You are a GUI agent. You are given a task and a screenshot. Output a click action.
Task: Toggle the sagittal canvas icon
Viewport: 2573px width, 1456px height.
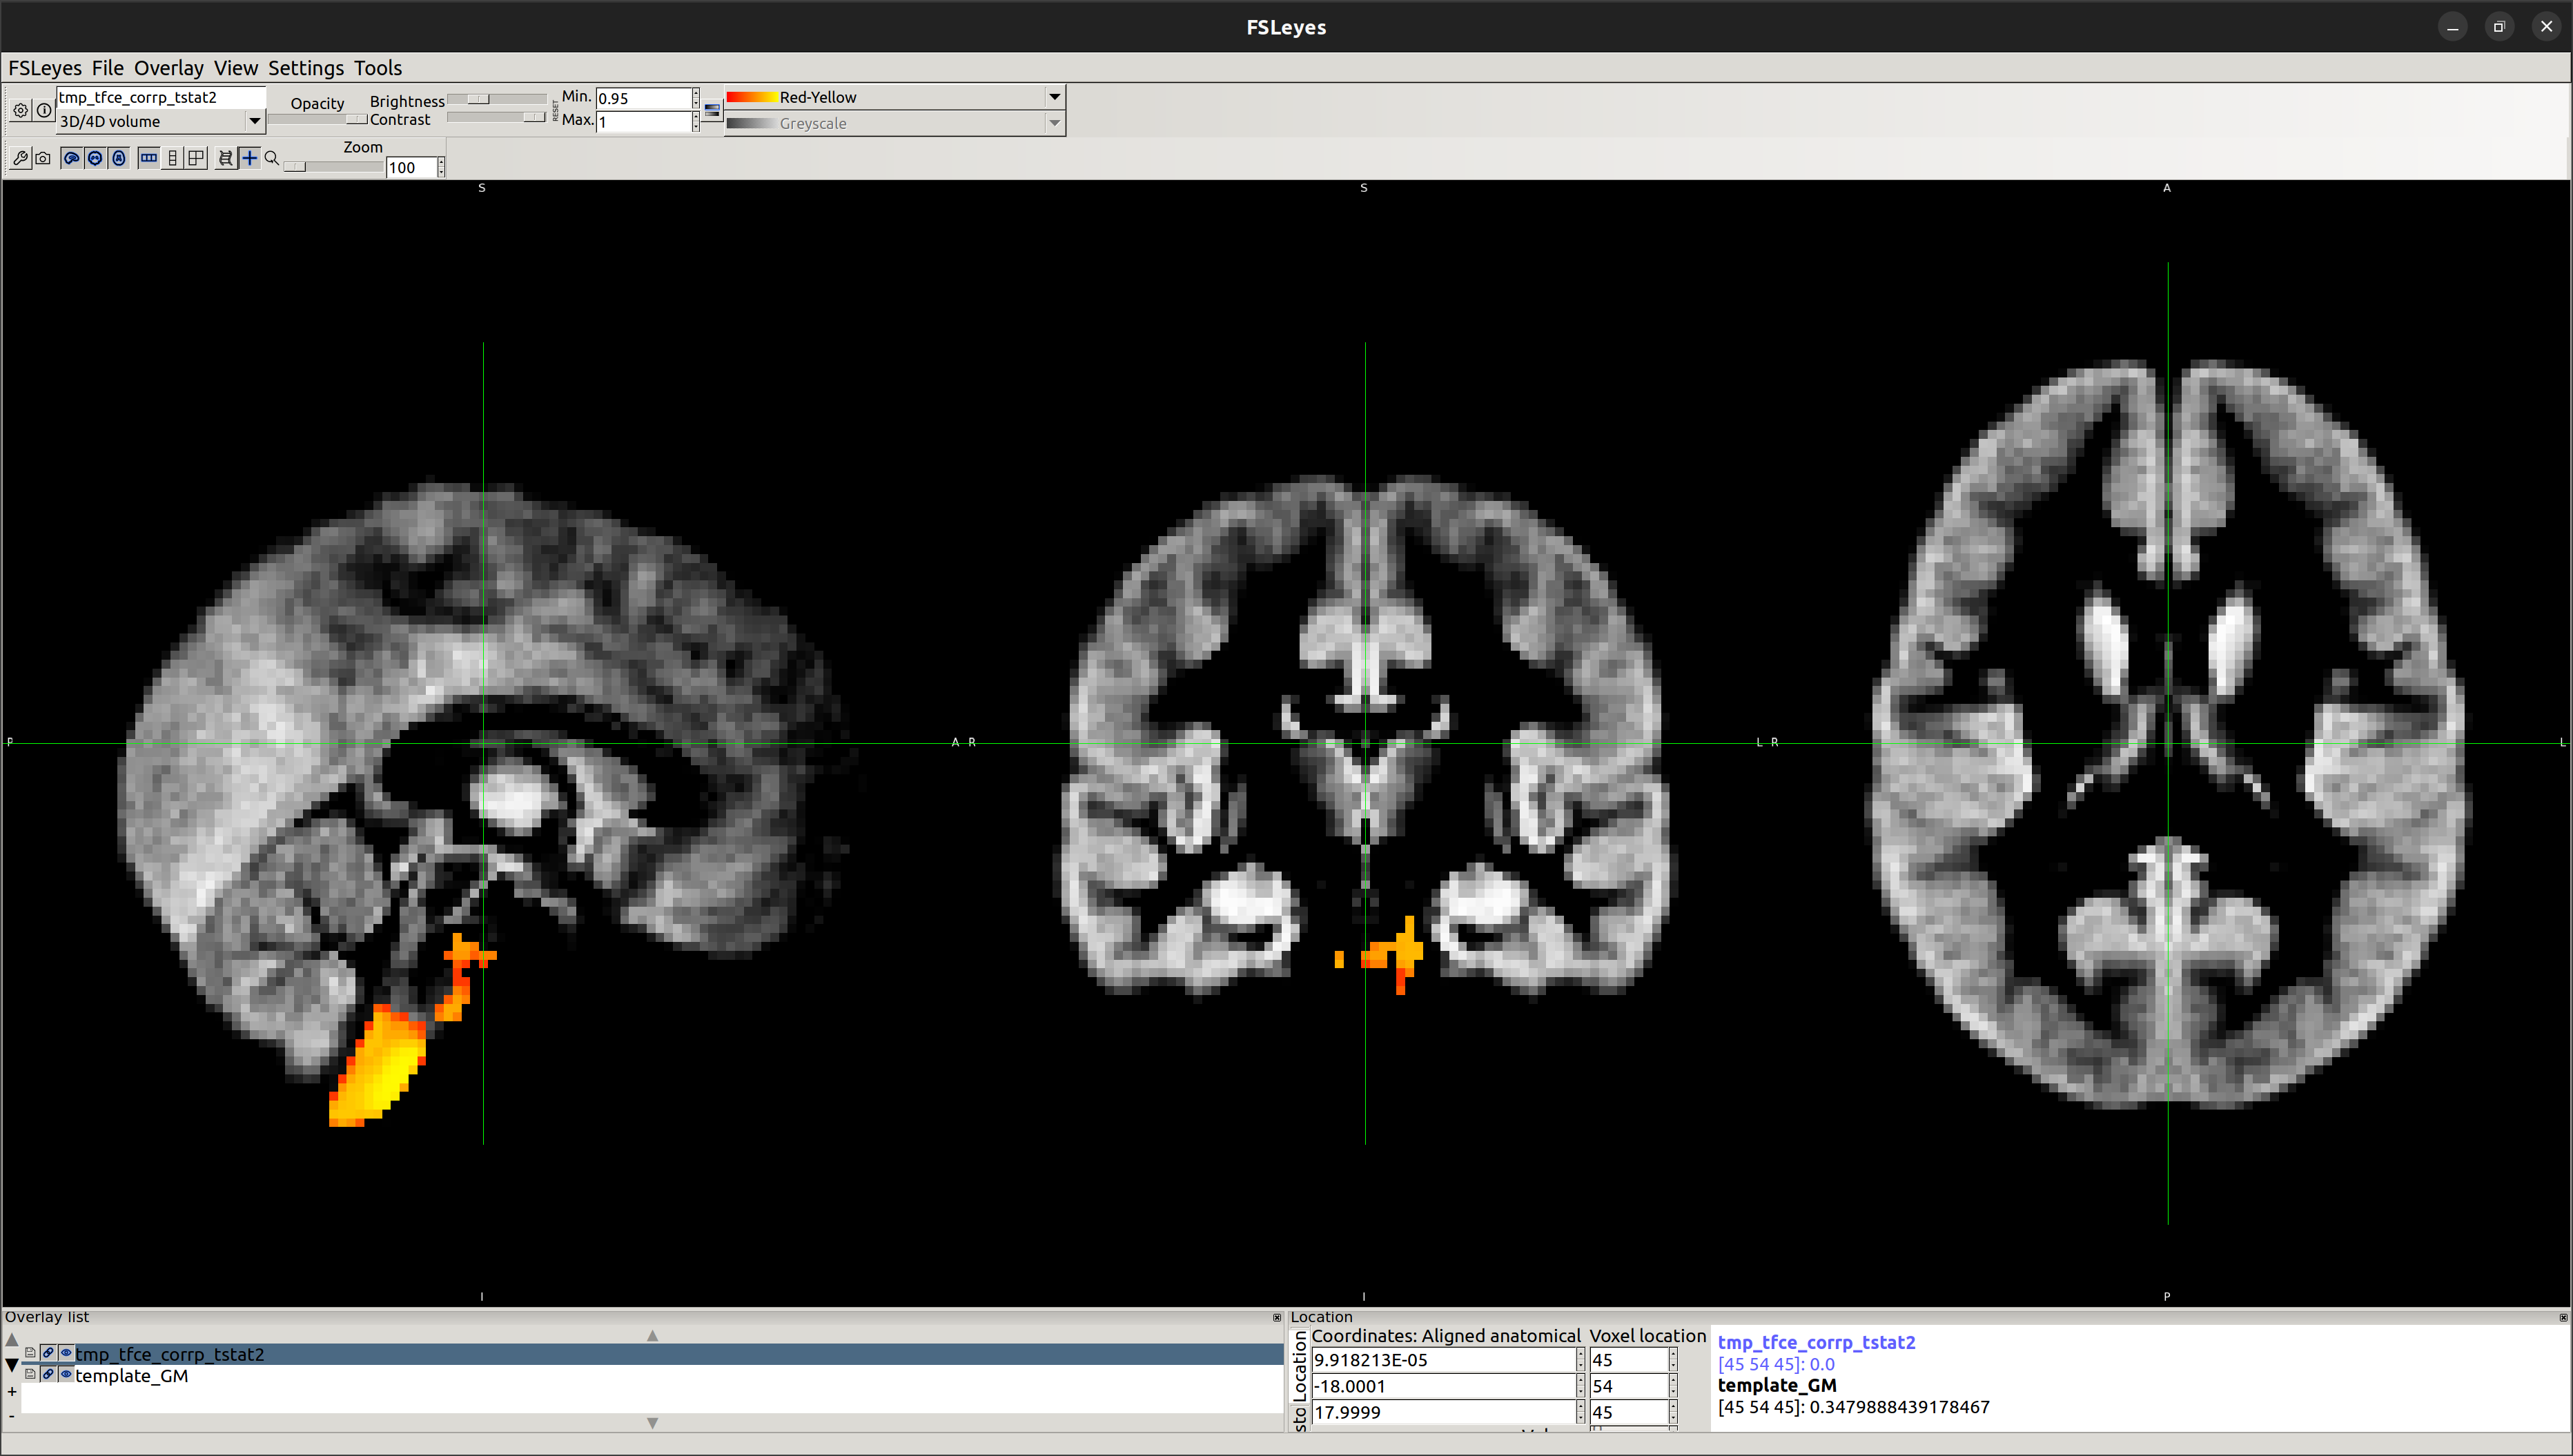[71, 158]
